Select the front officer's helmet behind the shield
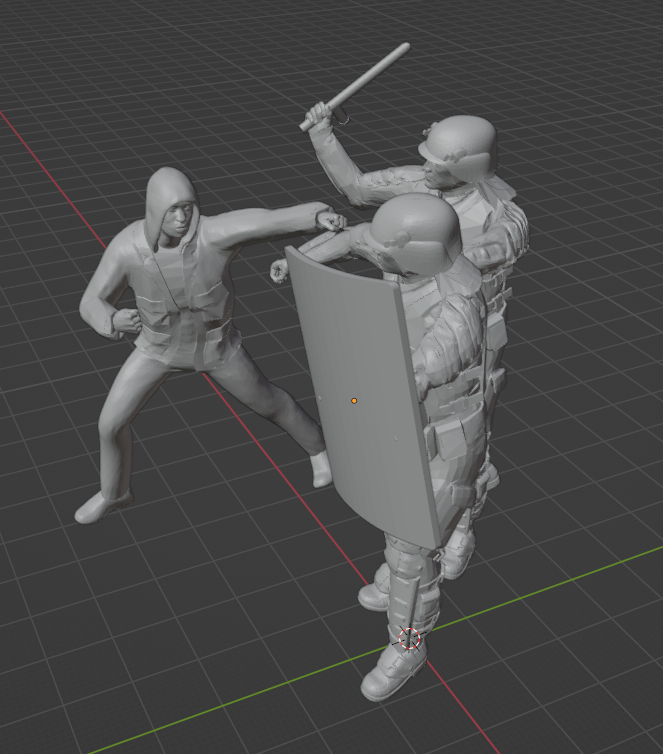 pyautogui.click(x=416, y=233)
